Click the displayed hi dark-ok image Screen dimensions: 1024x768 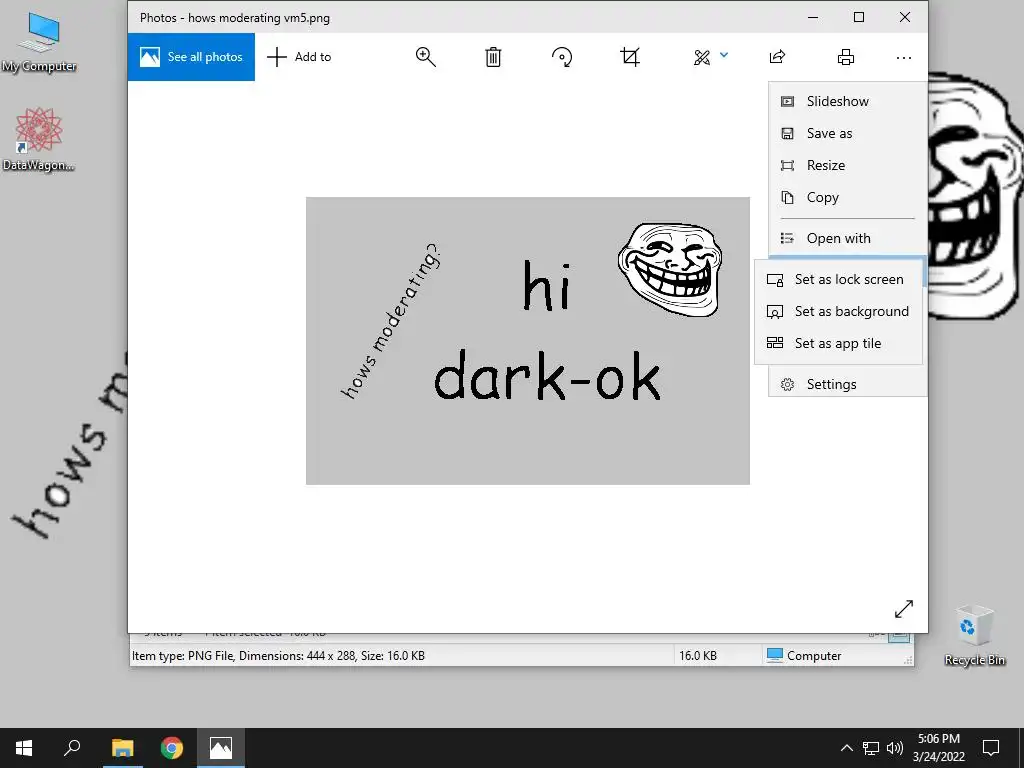[x=528, y=341]
